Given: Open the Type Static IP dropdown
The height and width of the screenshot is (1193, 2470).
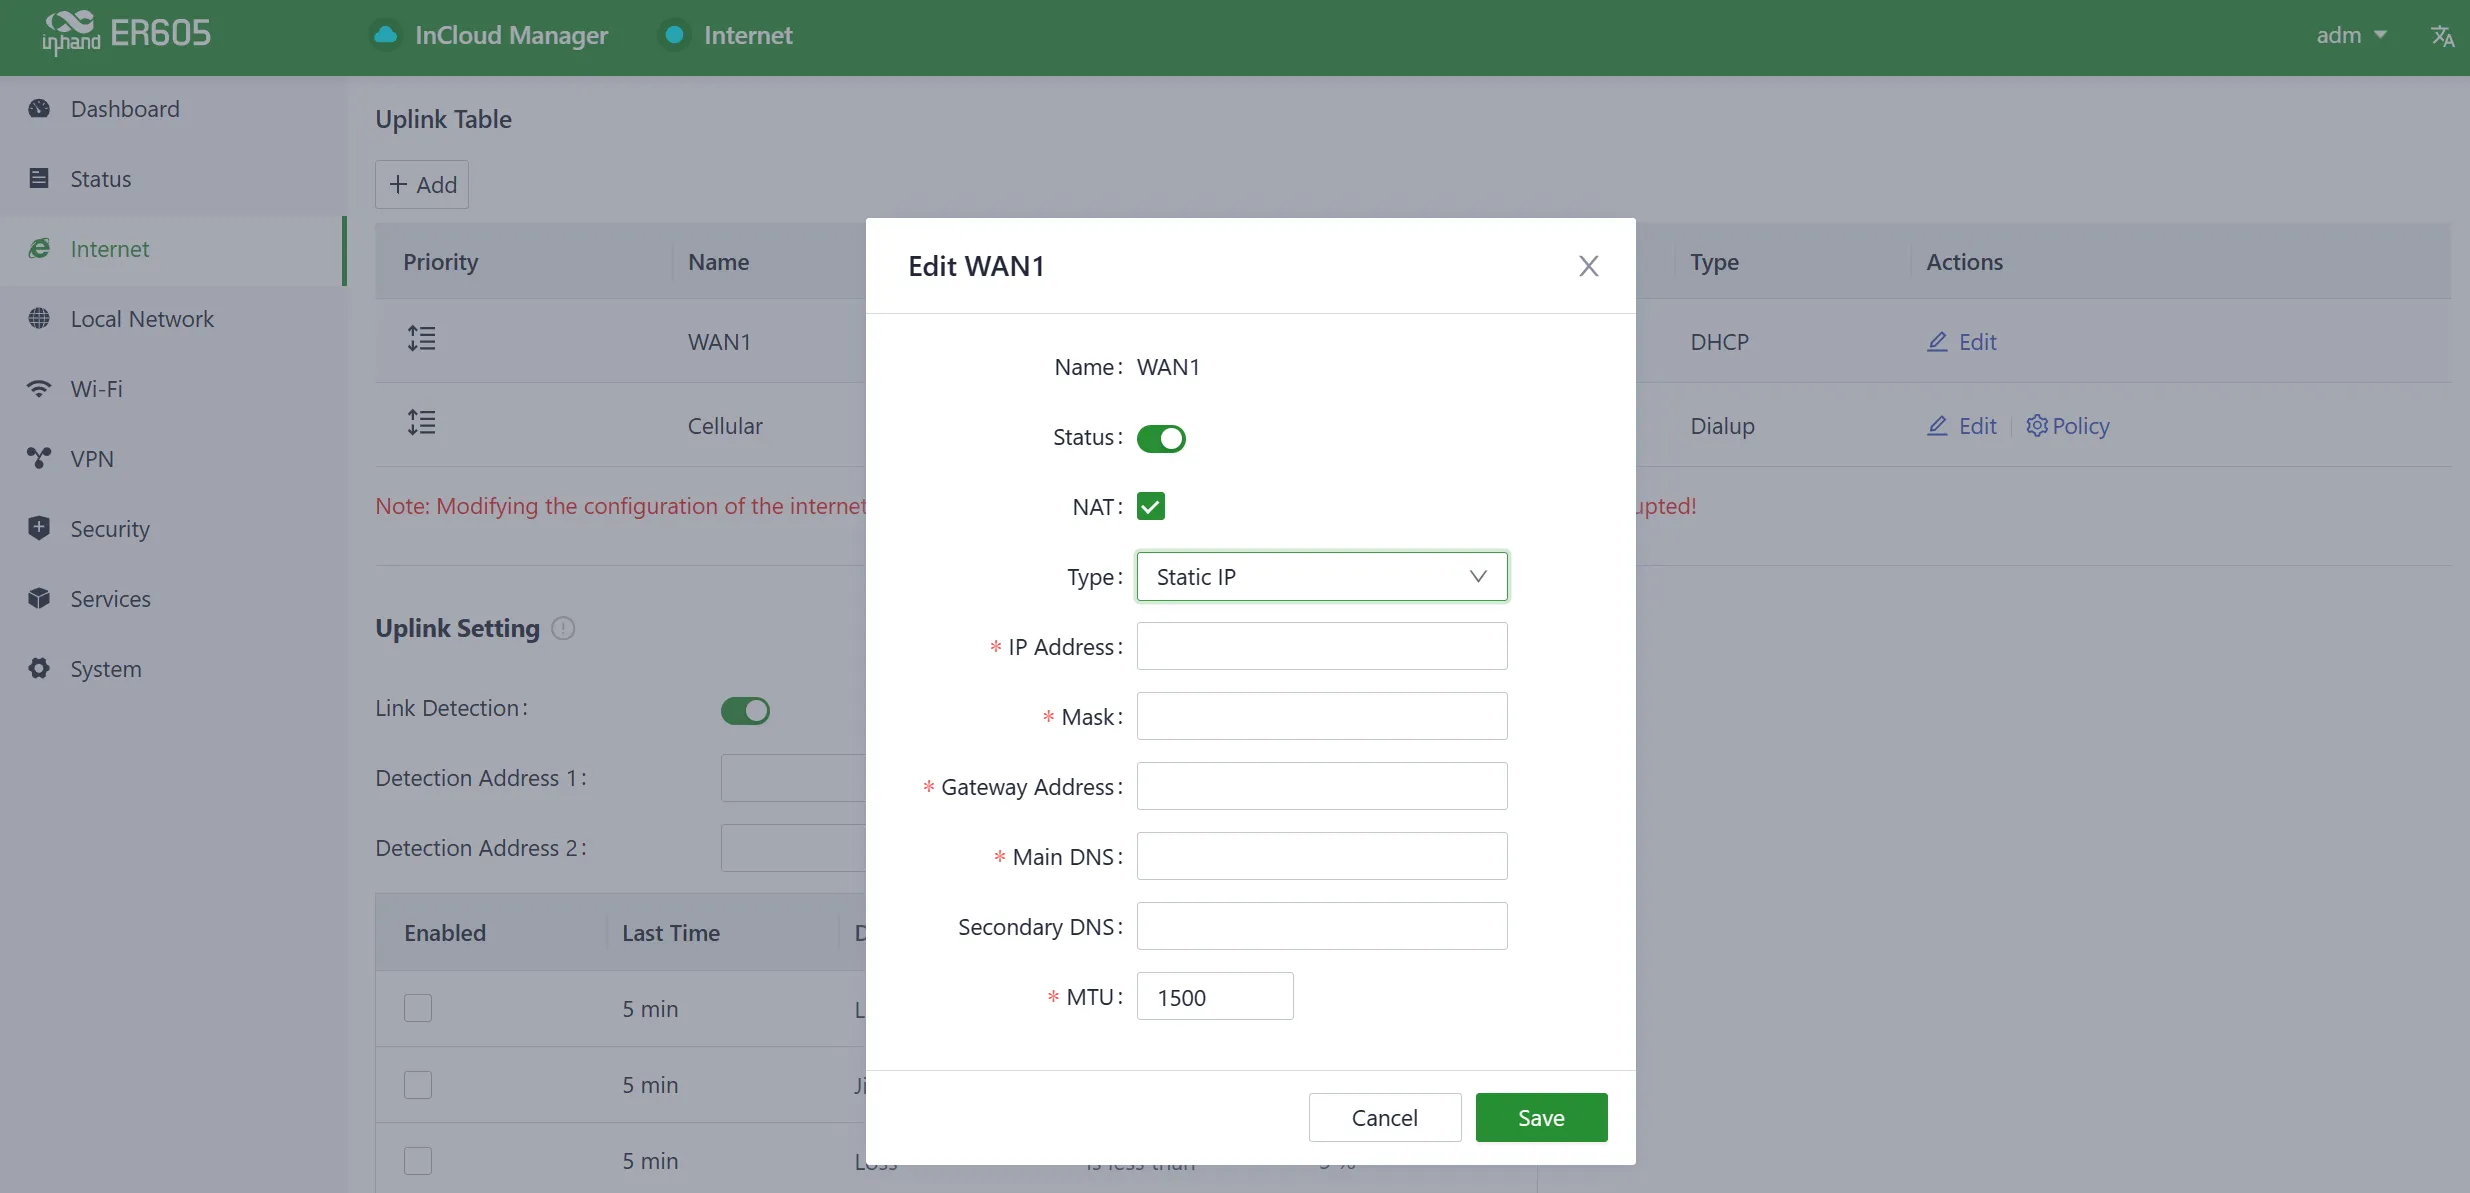Looking at the screenshot, I should (1322, 577).
